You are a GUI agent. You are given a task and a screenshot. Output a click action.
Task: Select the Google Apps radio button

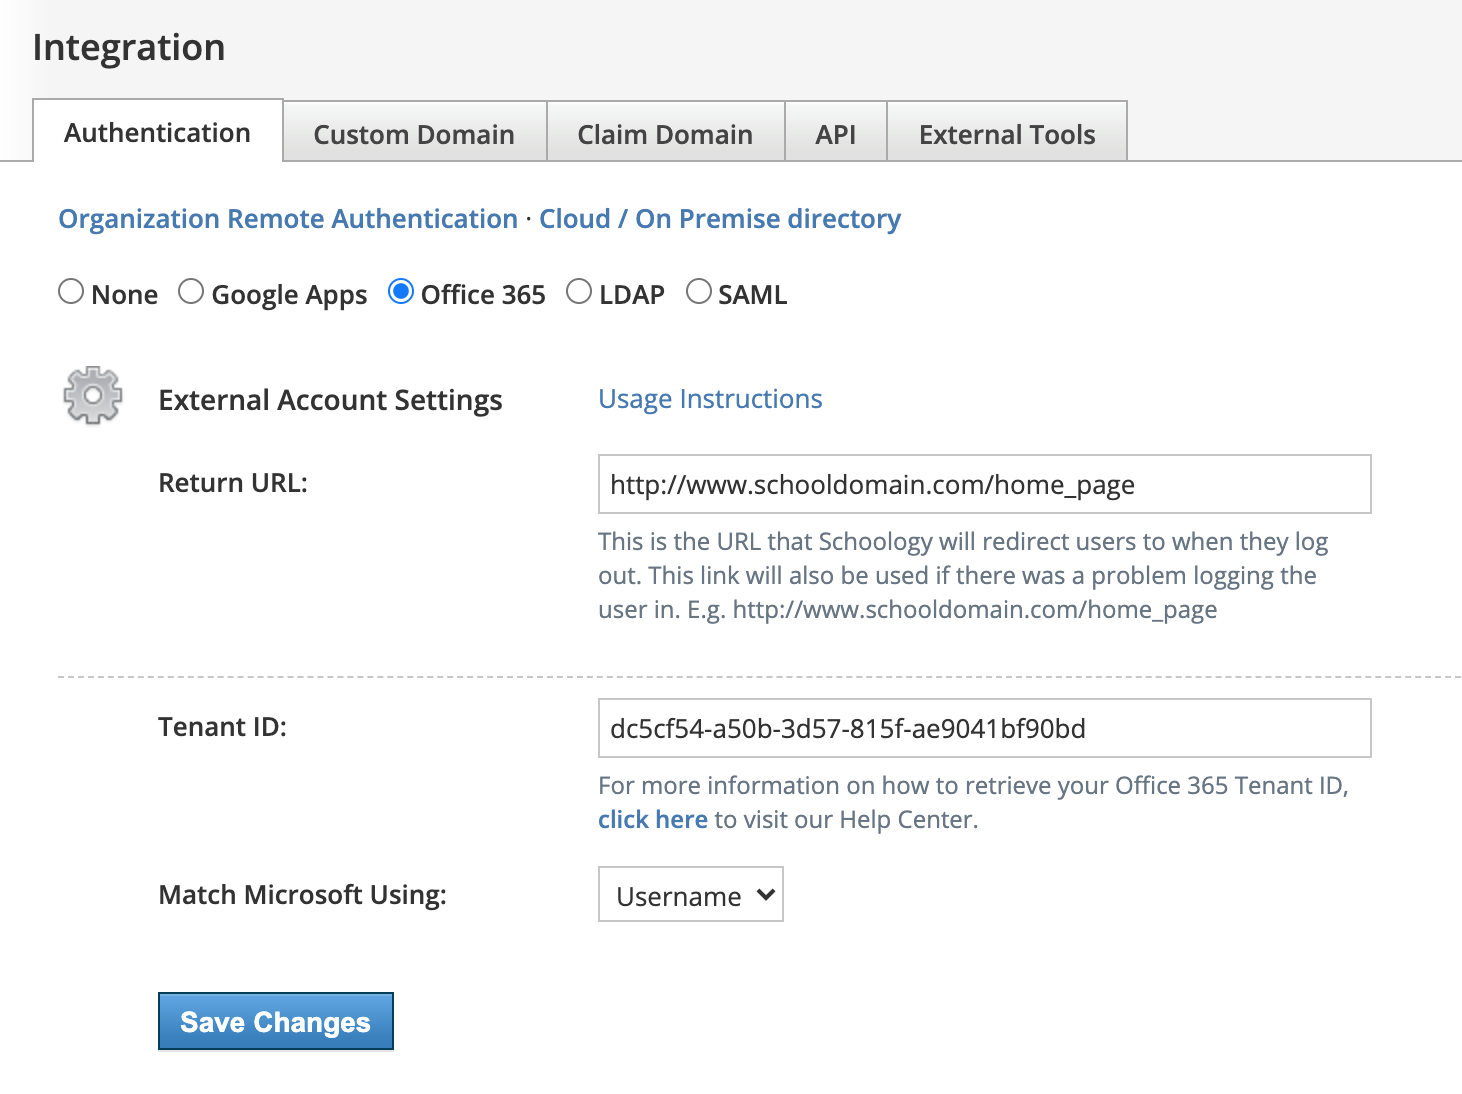point(191,291)
